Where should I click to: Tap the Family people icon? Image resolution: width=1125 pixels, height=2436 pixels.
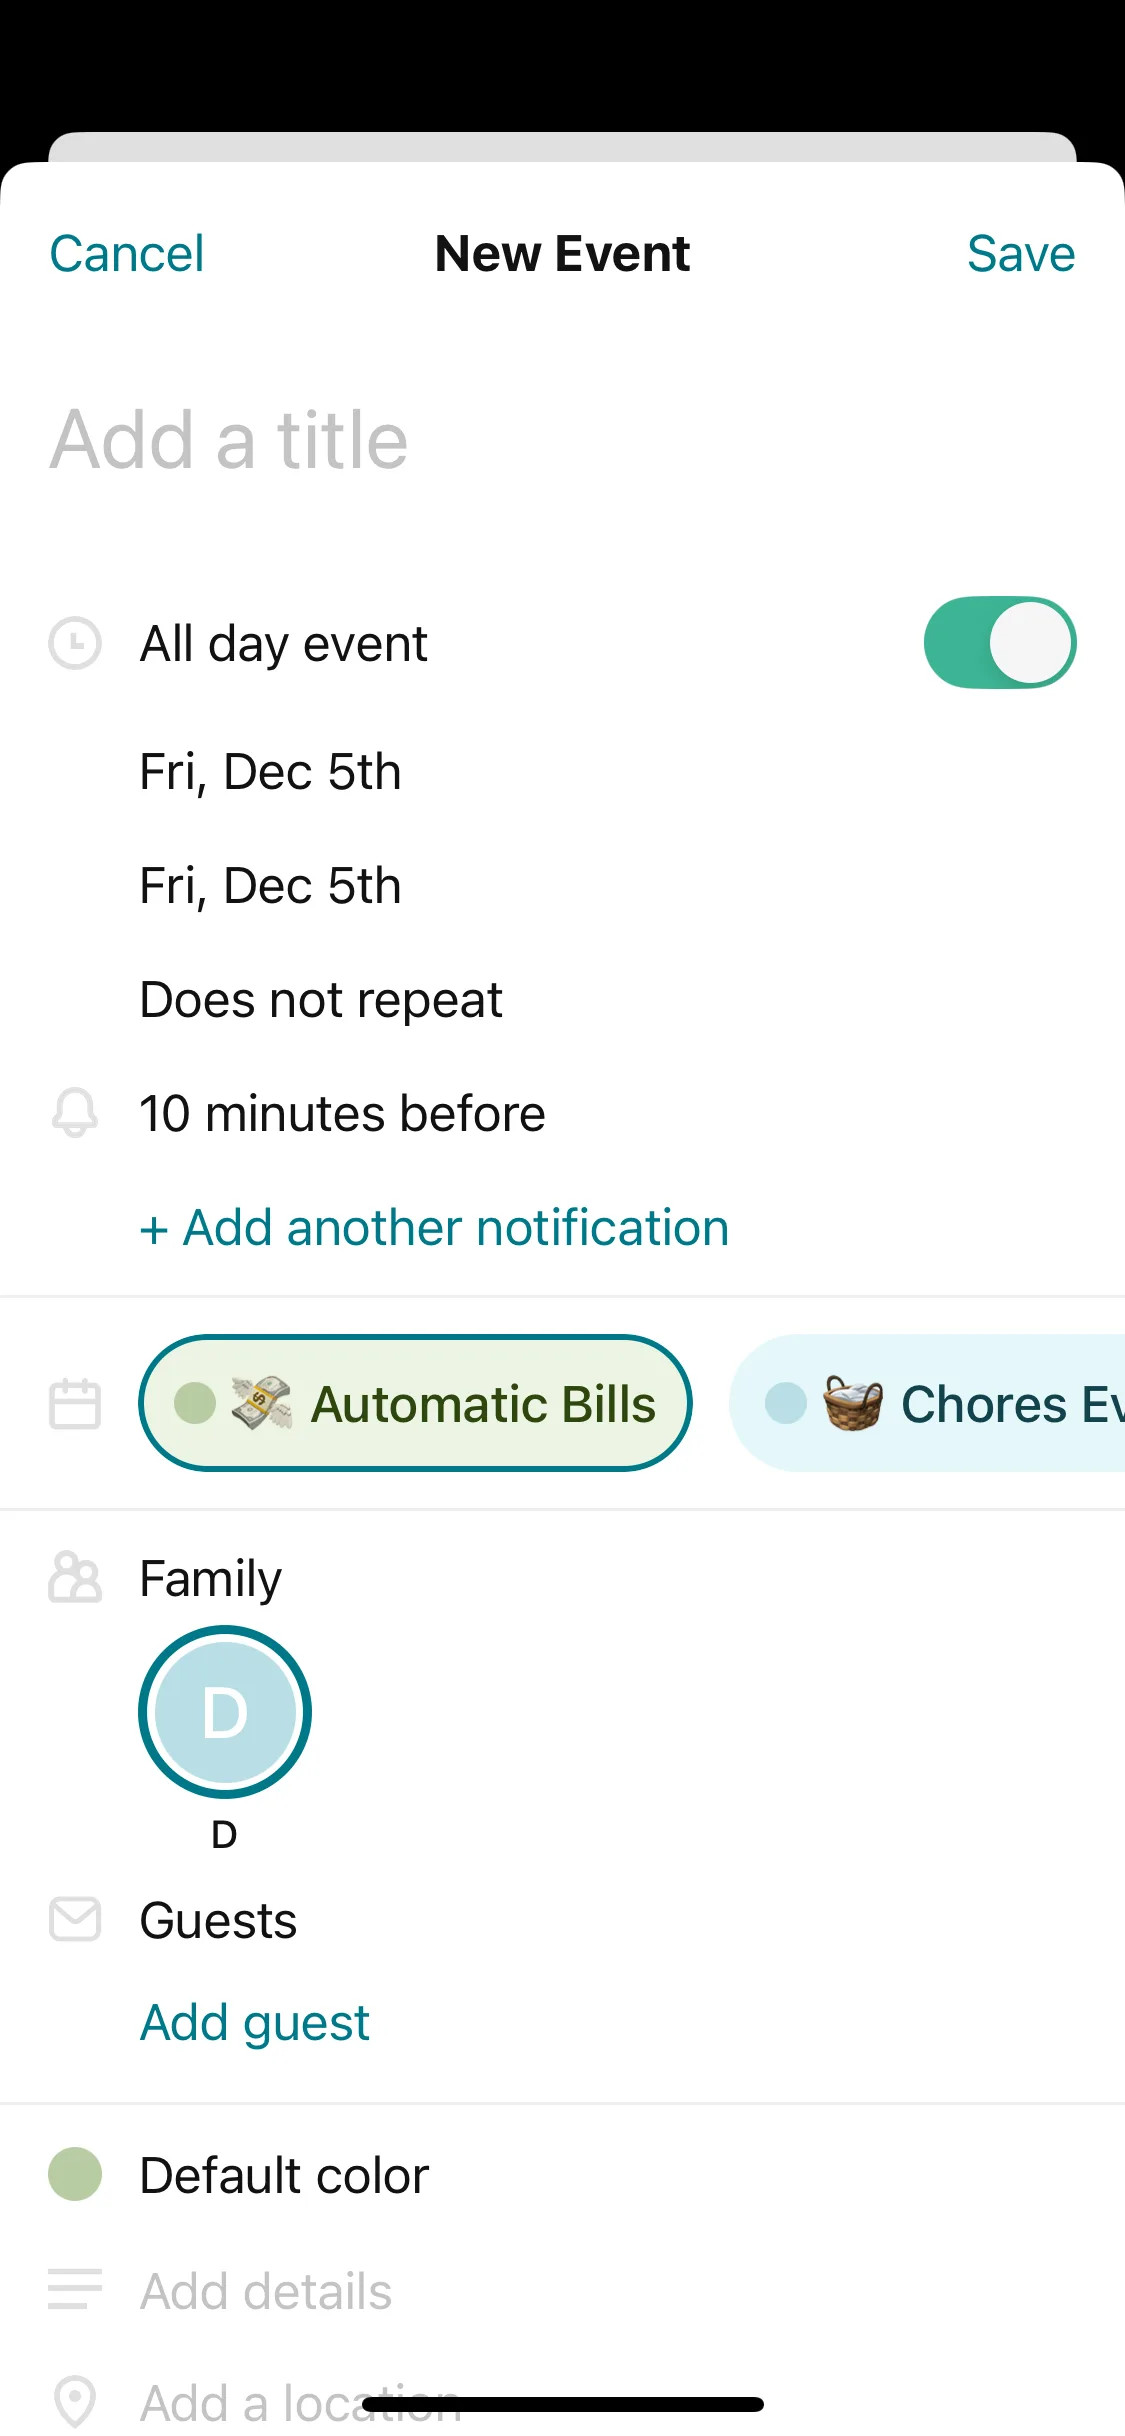tap(75, 1578)
